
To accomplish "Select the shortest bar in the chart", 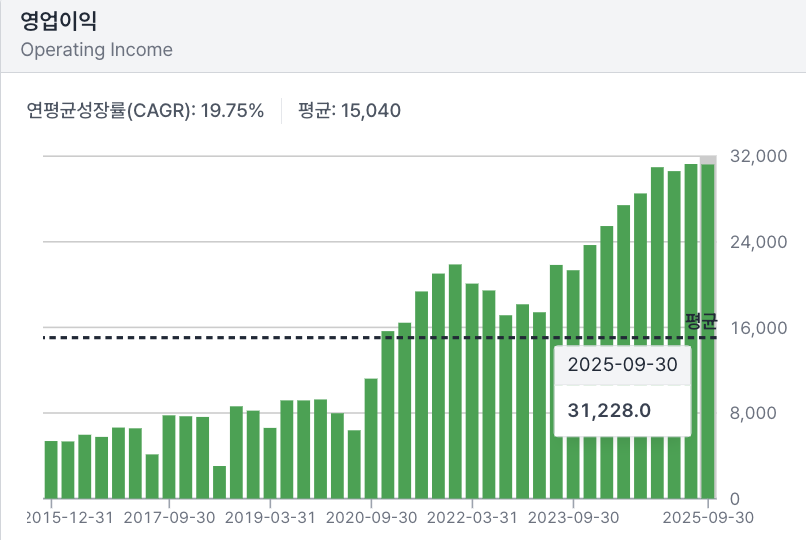I will [219, 482].
